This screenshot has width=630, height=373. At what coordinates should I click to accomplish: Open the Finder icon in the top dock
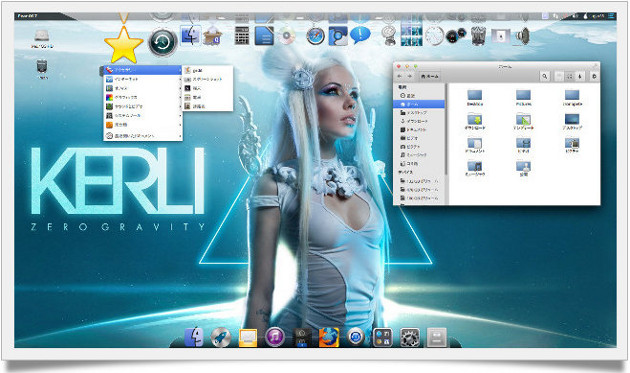click(x=190, y=35)
